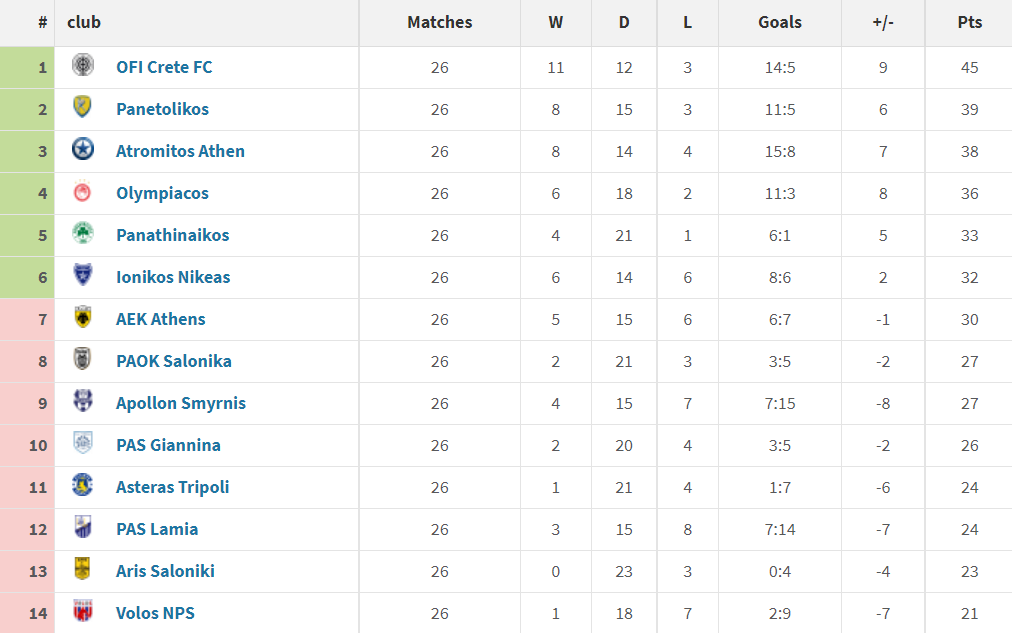The height and width of the screenshot is (633, 1012).
Task: Click the club column header
Action: (x=84, y=22)
